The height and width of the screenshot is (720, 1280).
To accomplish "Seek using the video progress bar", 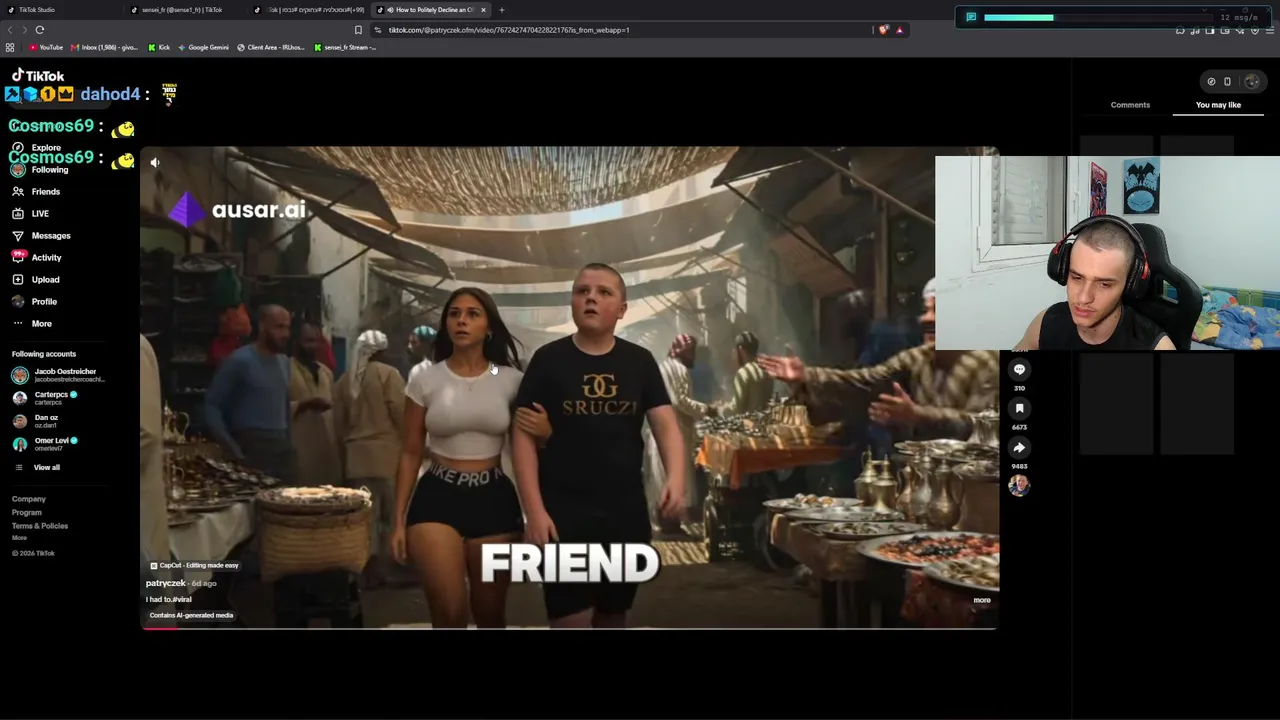I will [569, 628].
